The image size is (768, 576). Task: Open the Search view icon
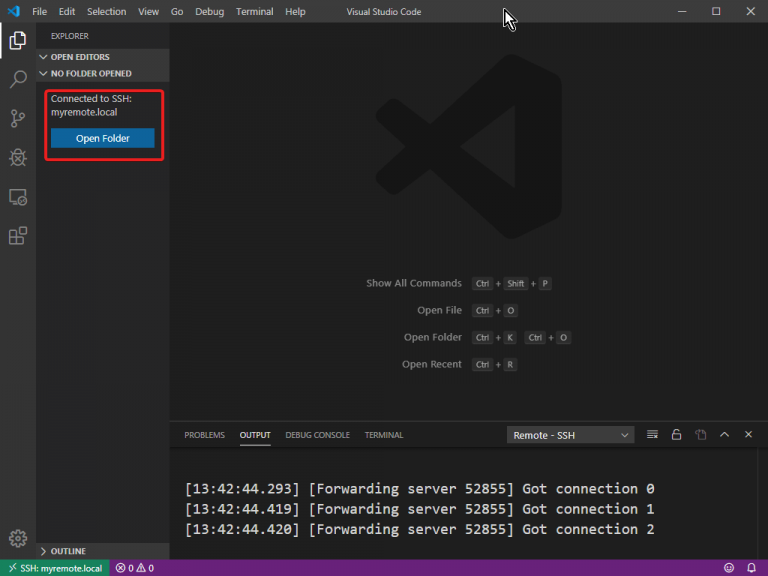point(18,79)
